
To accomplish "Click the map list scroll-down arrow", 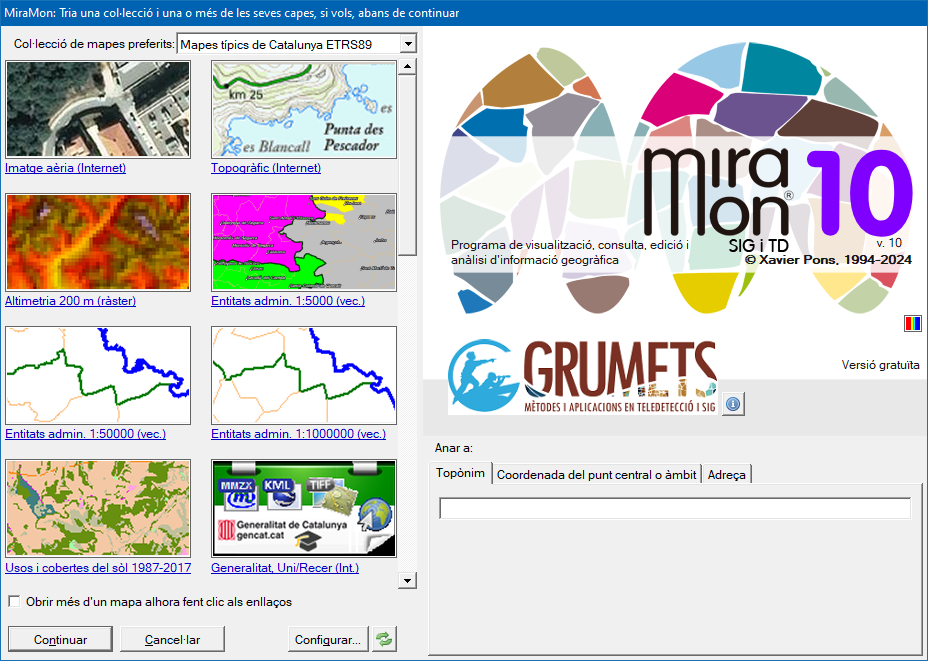I will [407, 581].
